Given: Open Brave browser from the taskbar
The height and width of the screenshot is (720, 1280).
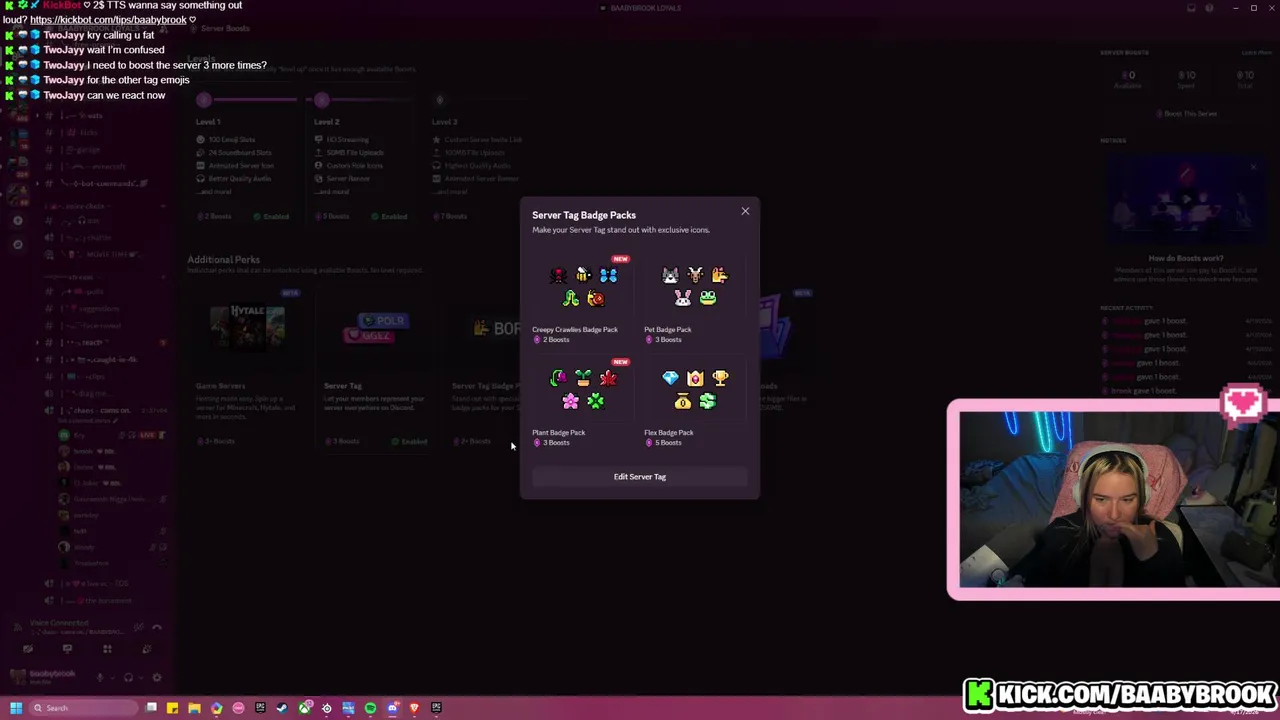Looking at the screenshot, I should [414, 708].
